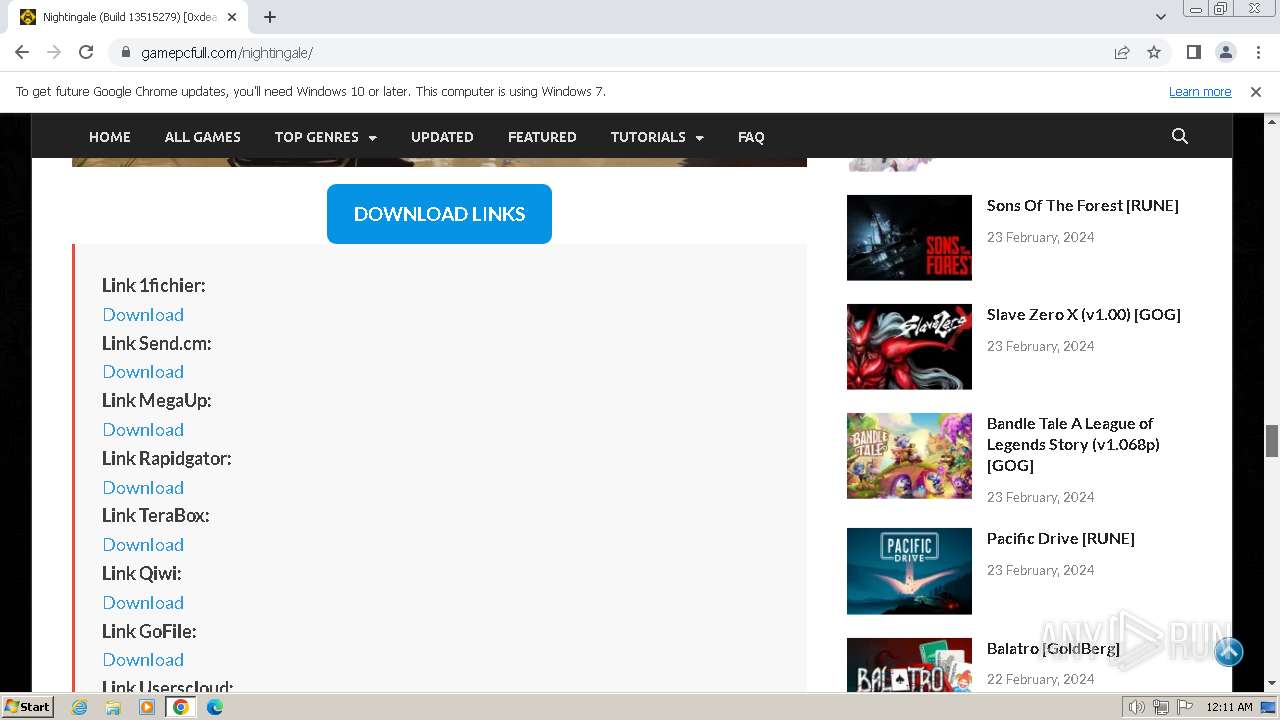Screen dimensions: 1280x720
Task: Click the page vertical scrollbar thumb
Action: tap(1272, 440)
